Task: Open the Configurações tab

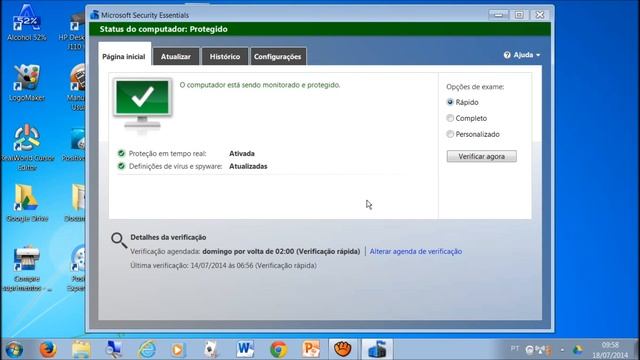Action: coord(278,57)
